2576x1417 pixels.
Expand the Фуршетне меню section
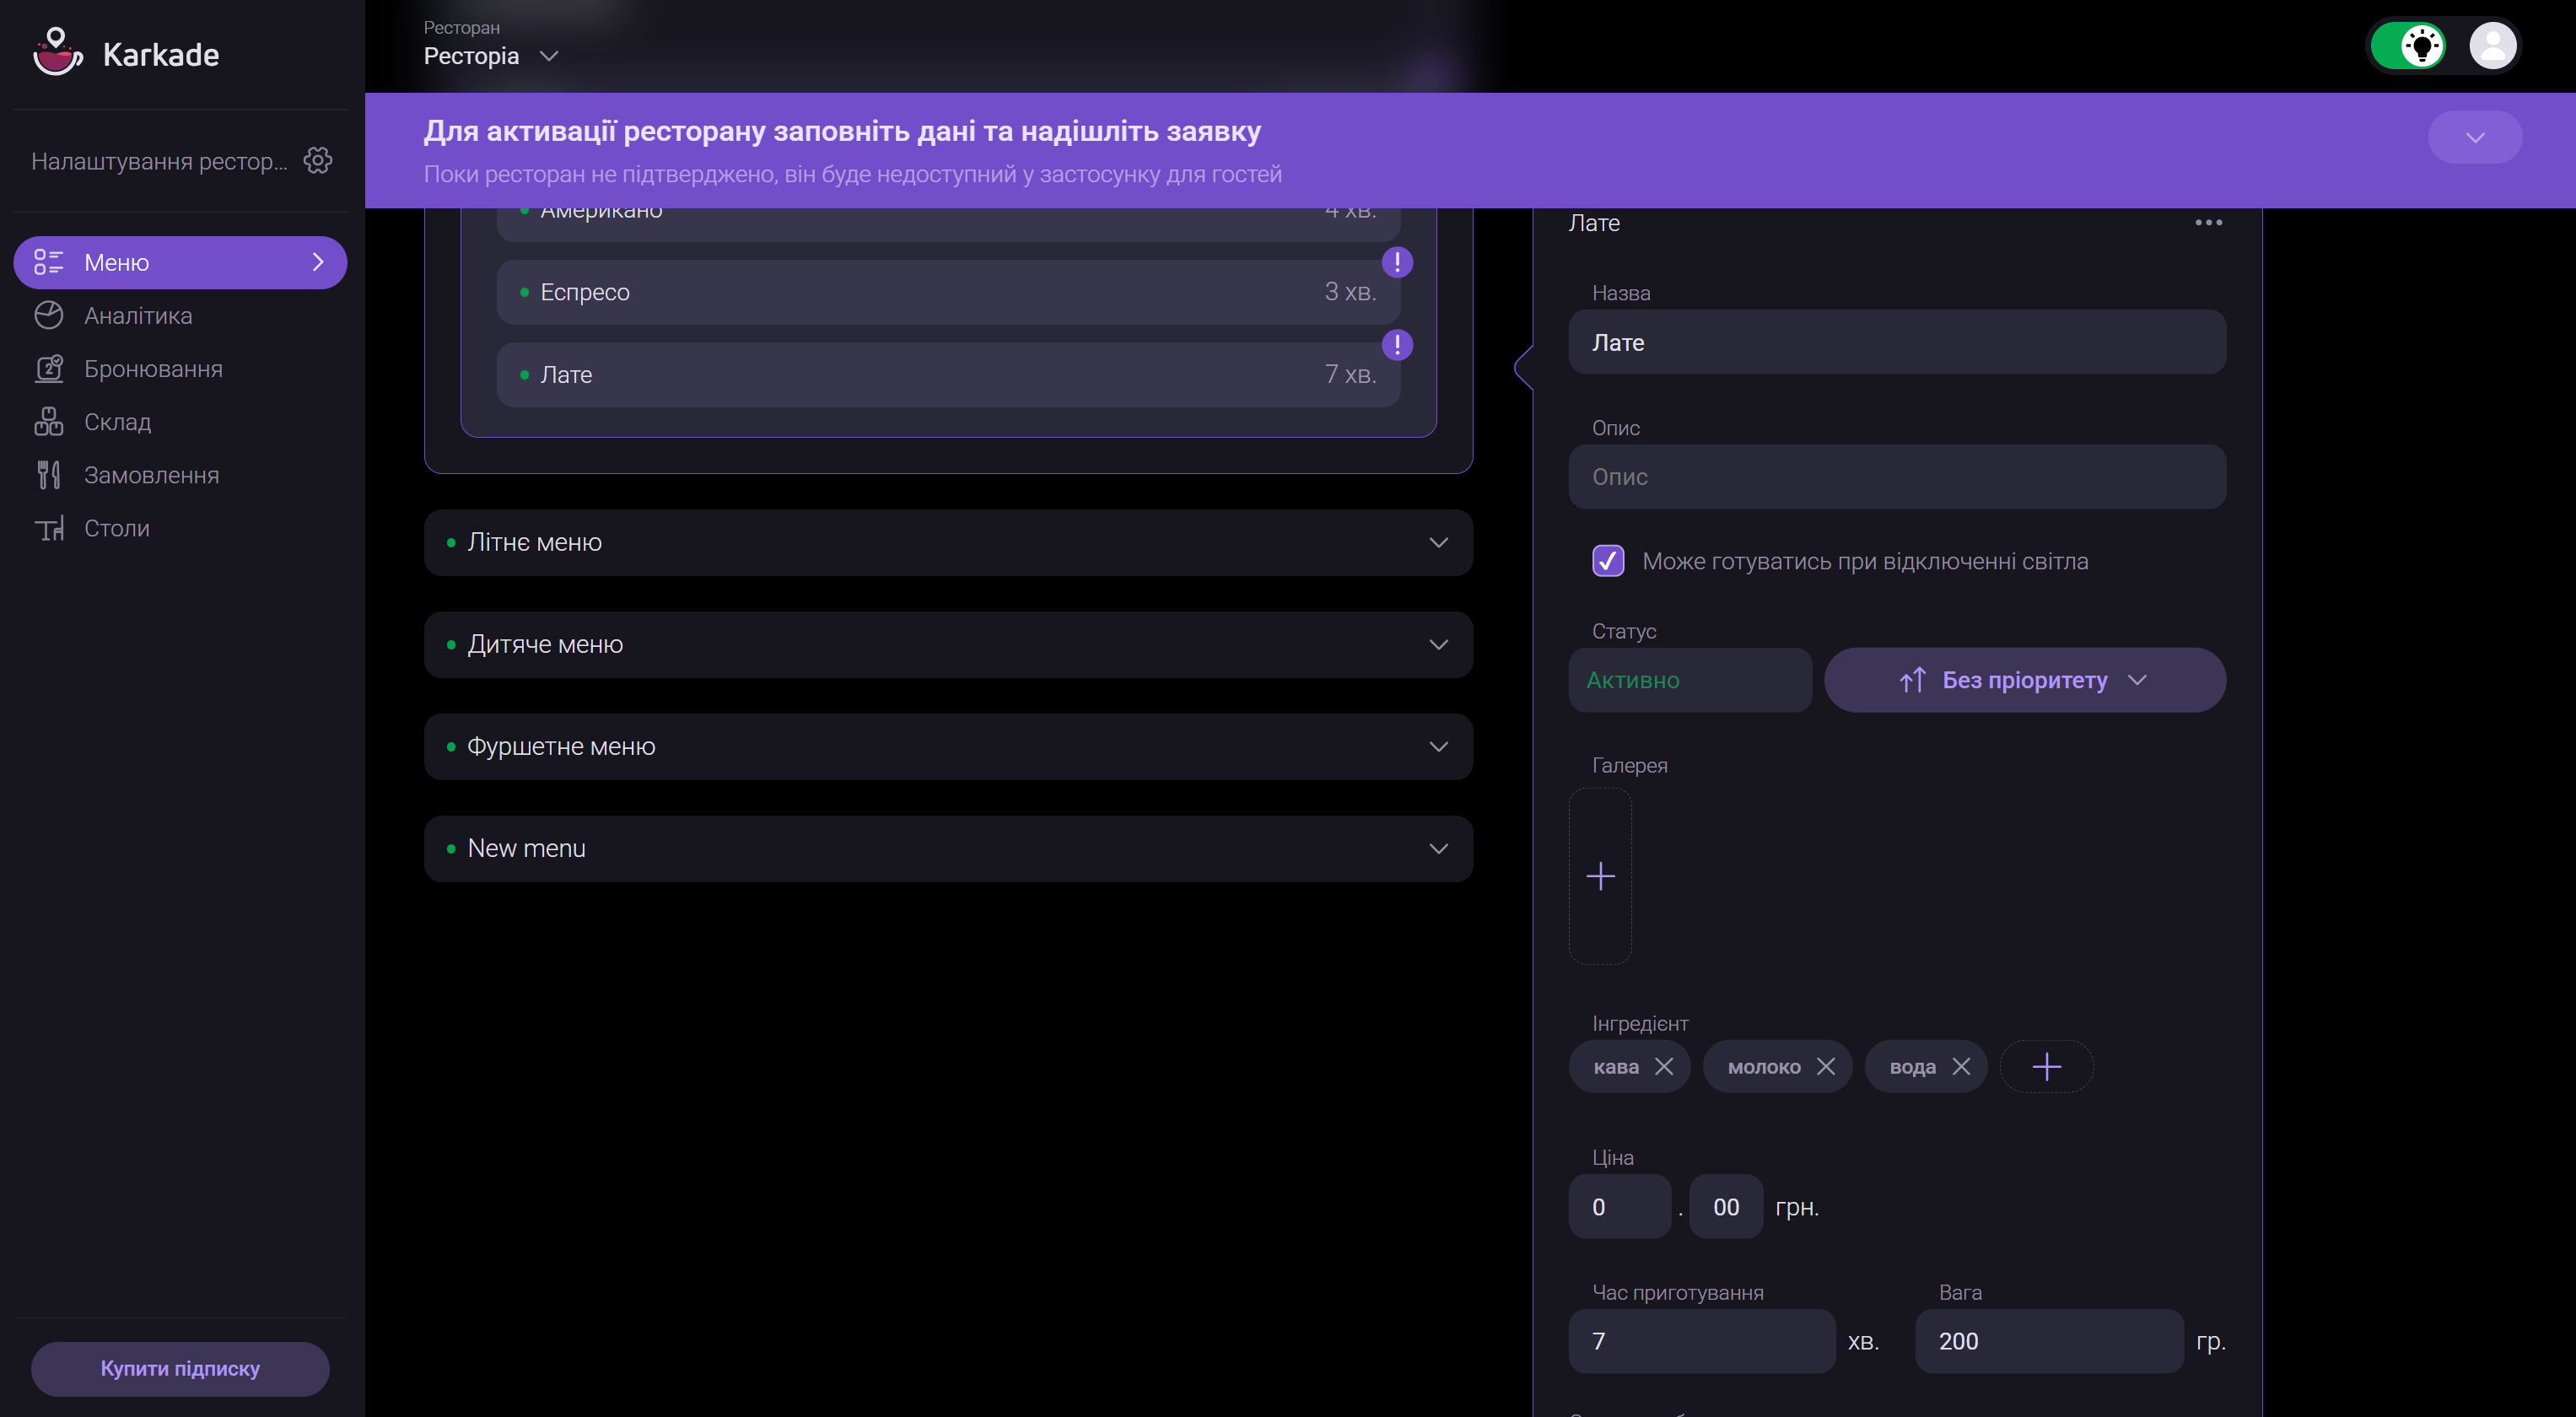pos(948,746)
